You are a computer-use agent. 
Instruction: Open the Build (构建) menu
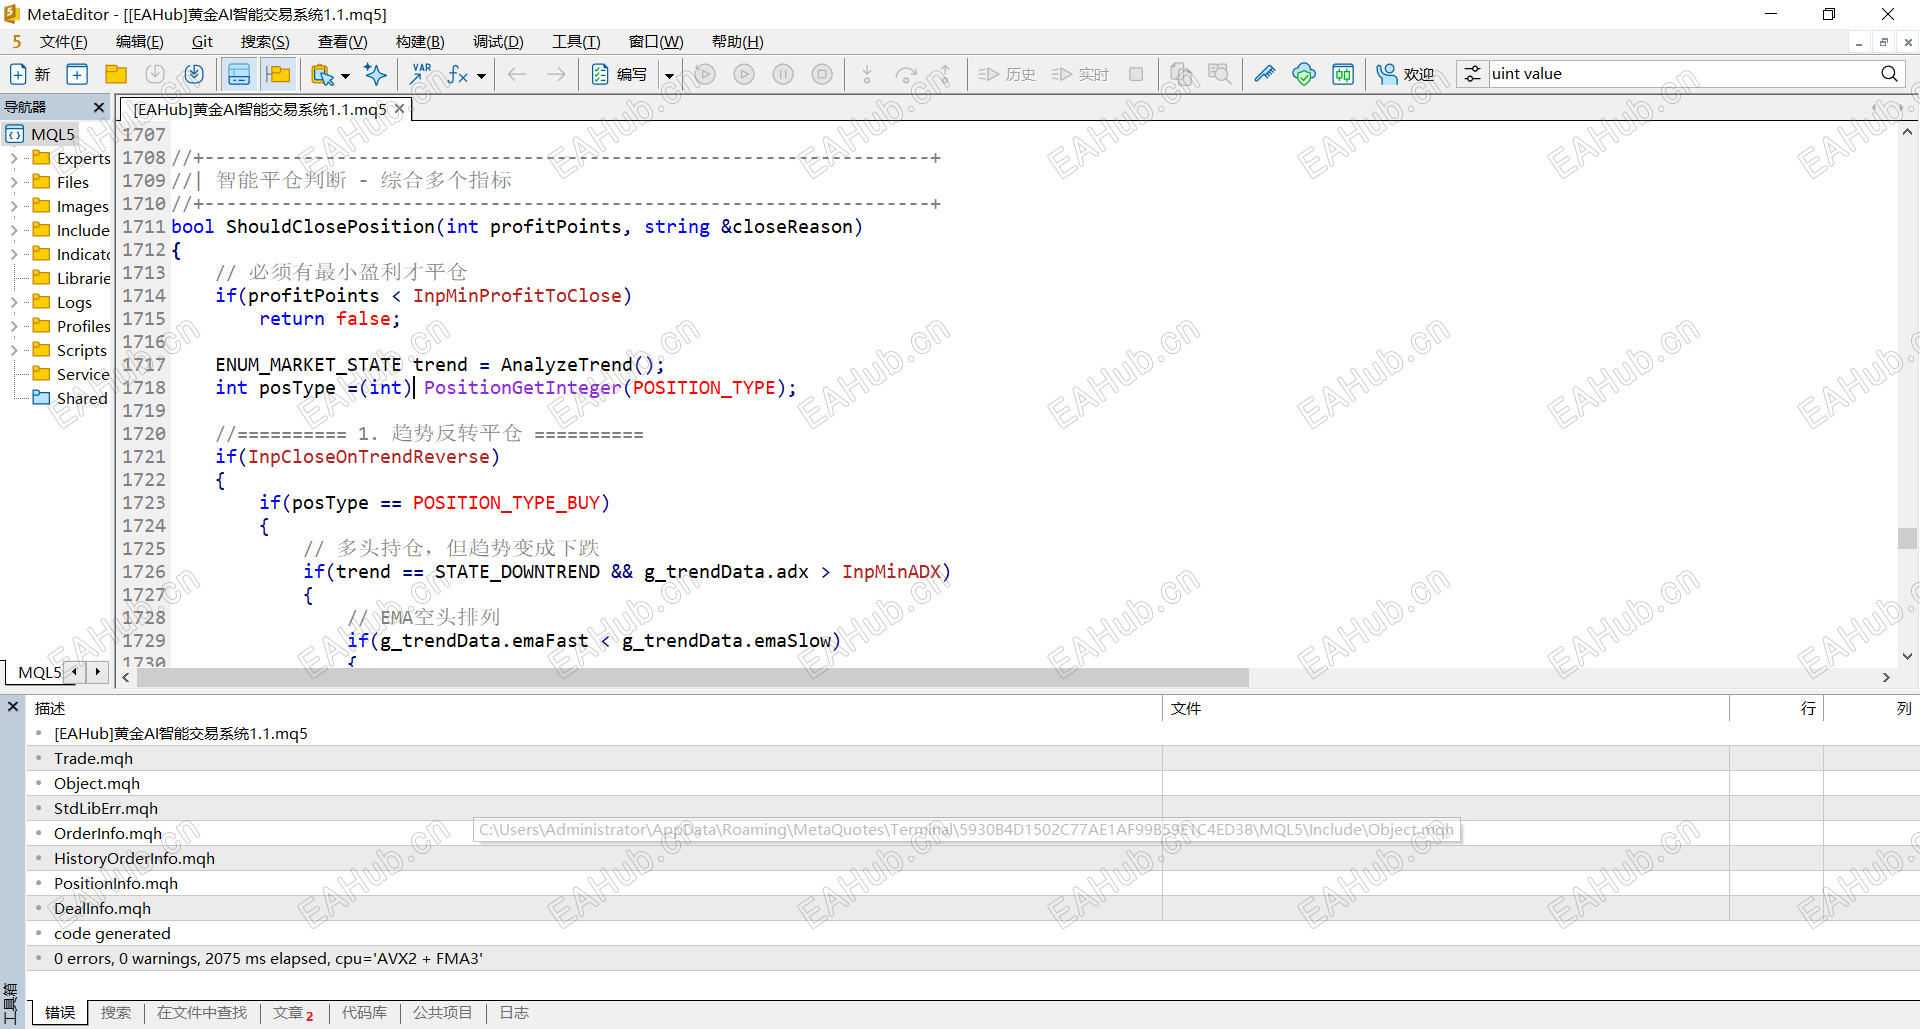(x=420, y=42)
